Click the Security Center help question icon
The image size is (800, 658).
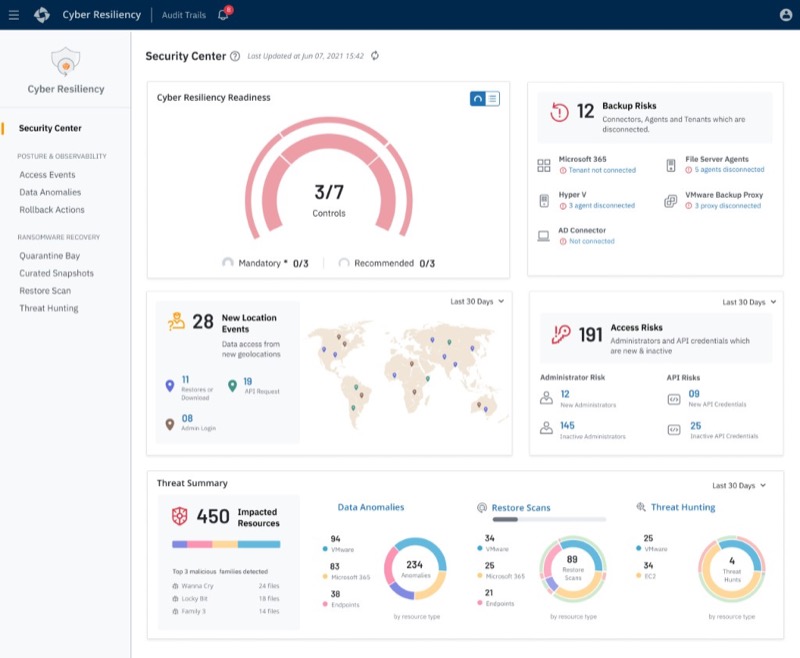[x=235, y=56]
